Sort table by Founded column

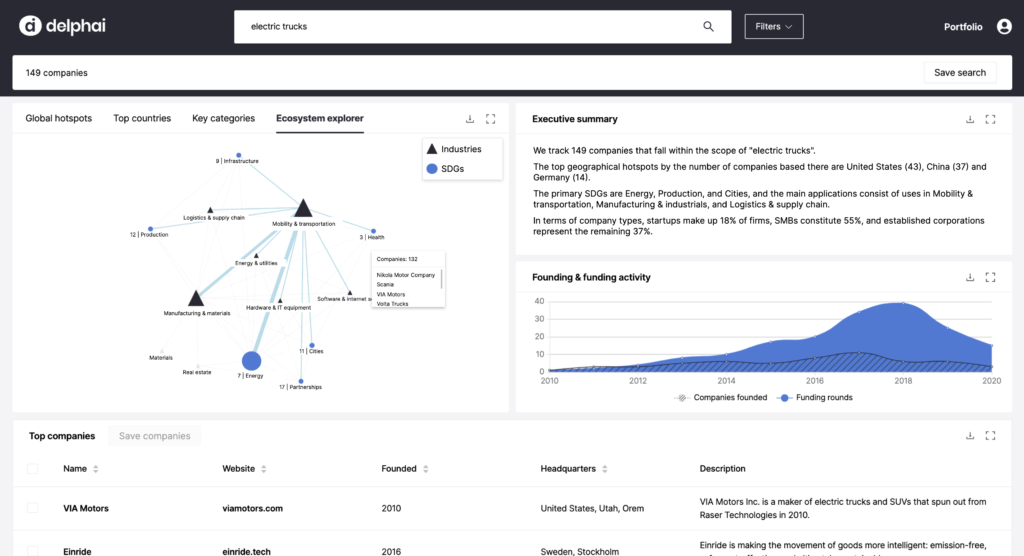[x=405, y=468]
